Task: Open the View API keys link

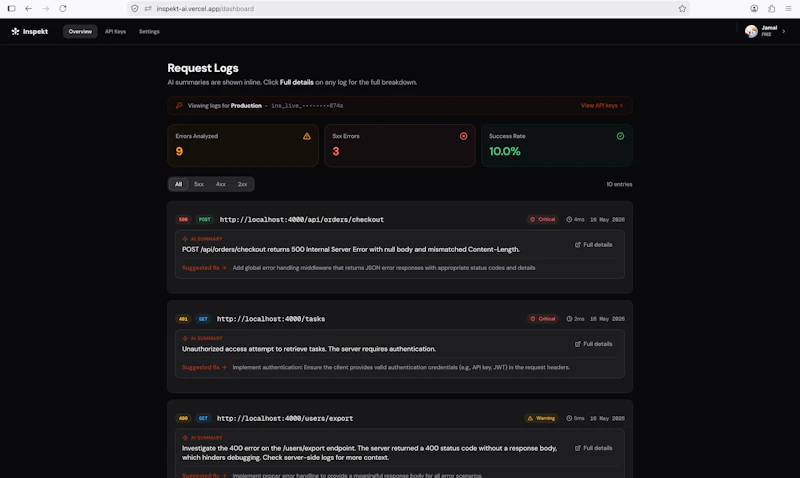Action: 602,106
